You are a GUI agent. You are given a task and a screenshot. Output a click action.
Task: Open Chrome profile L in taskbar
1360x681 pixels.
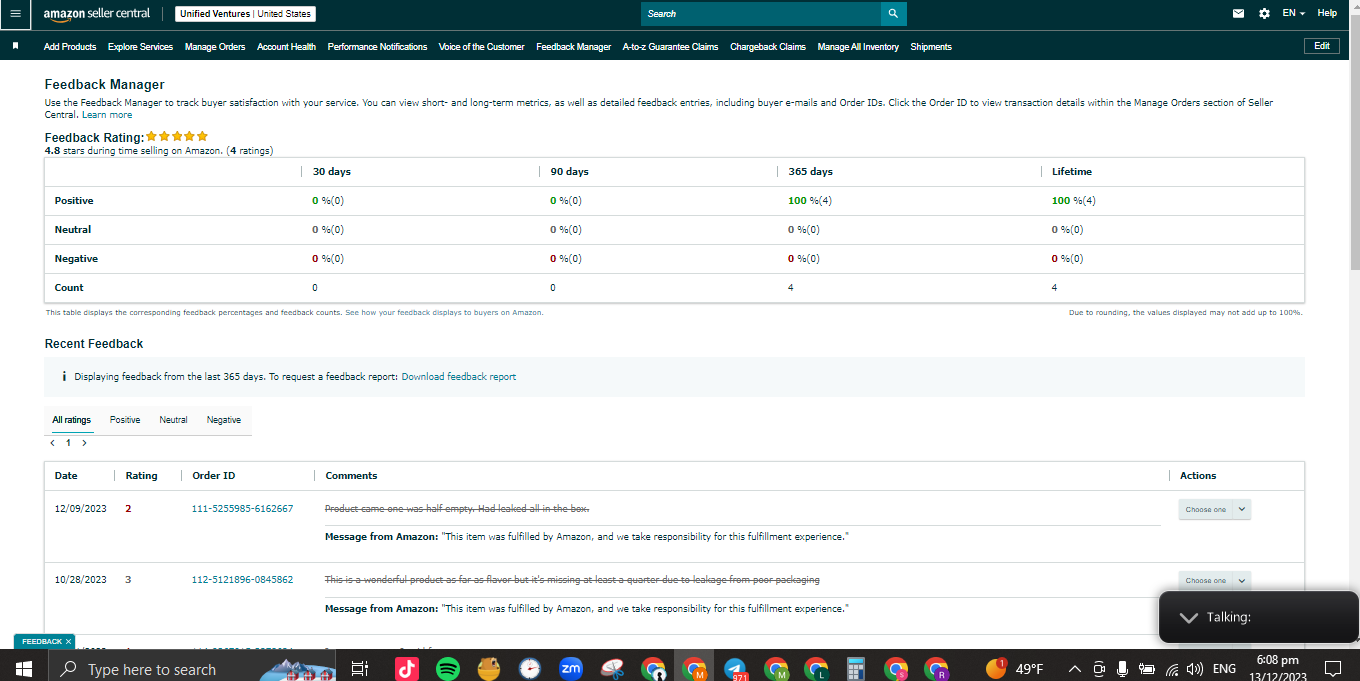coord(816,669)
